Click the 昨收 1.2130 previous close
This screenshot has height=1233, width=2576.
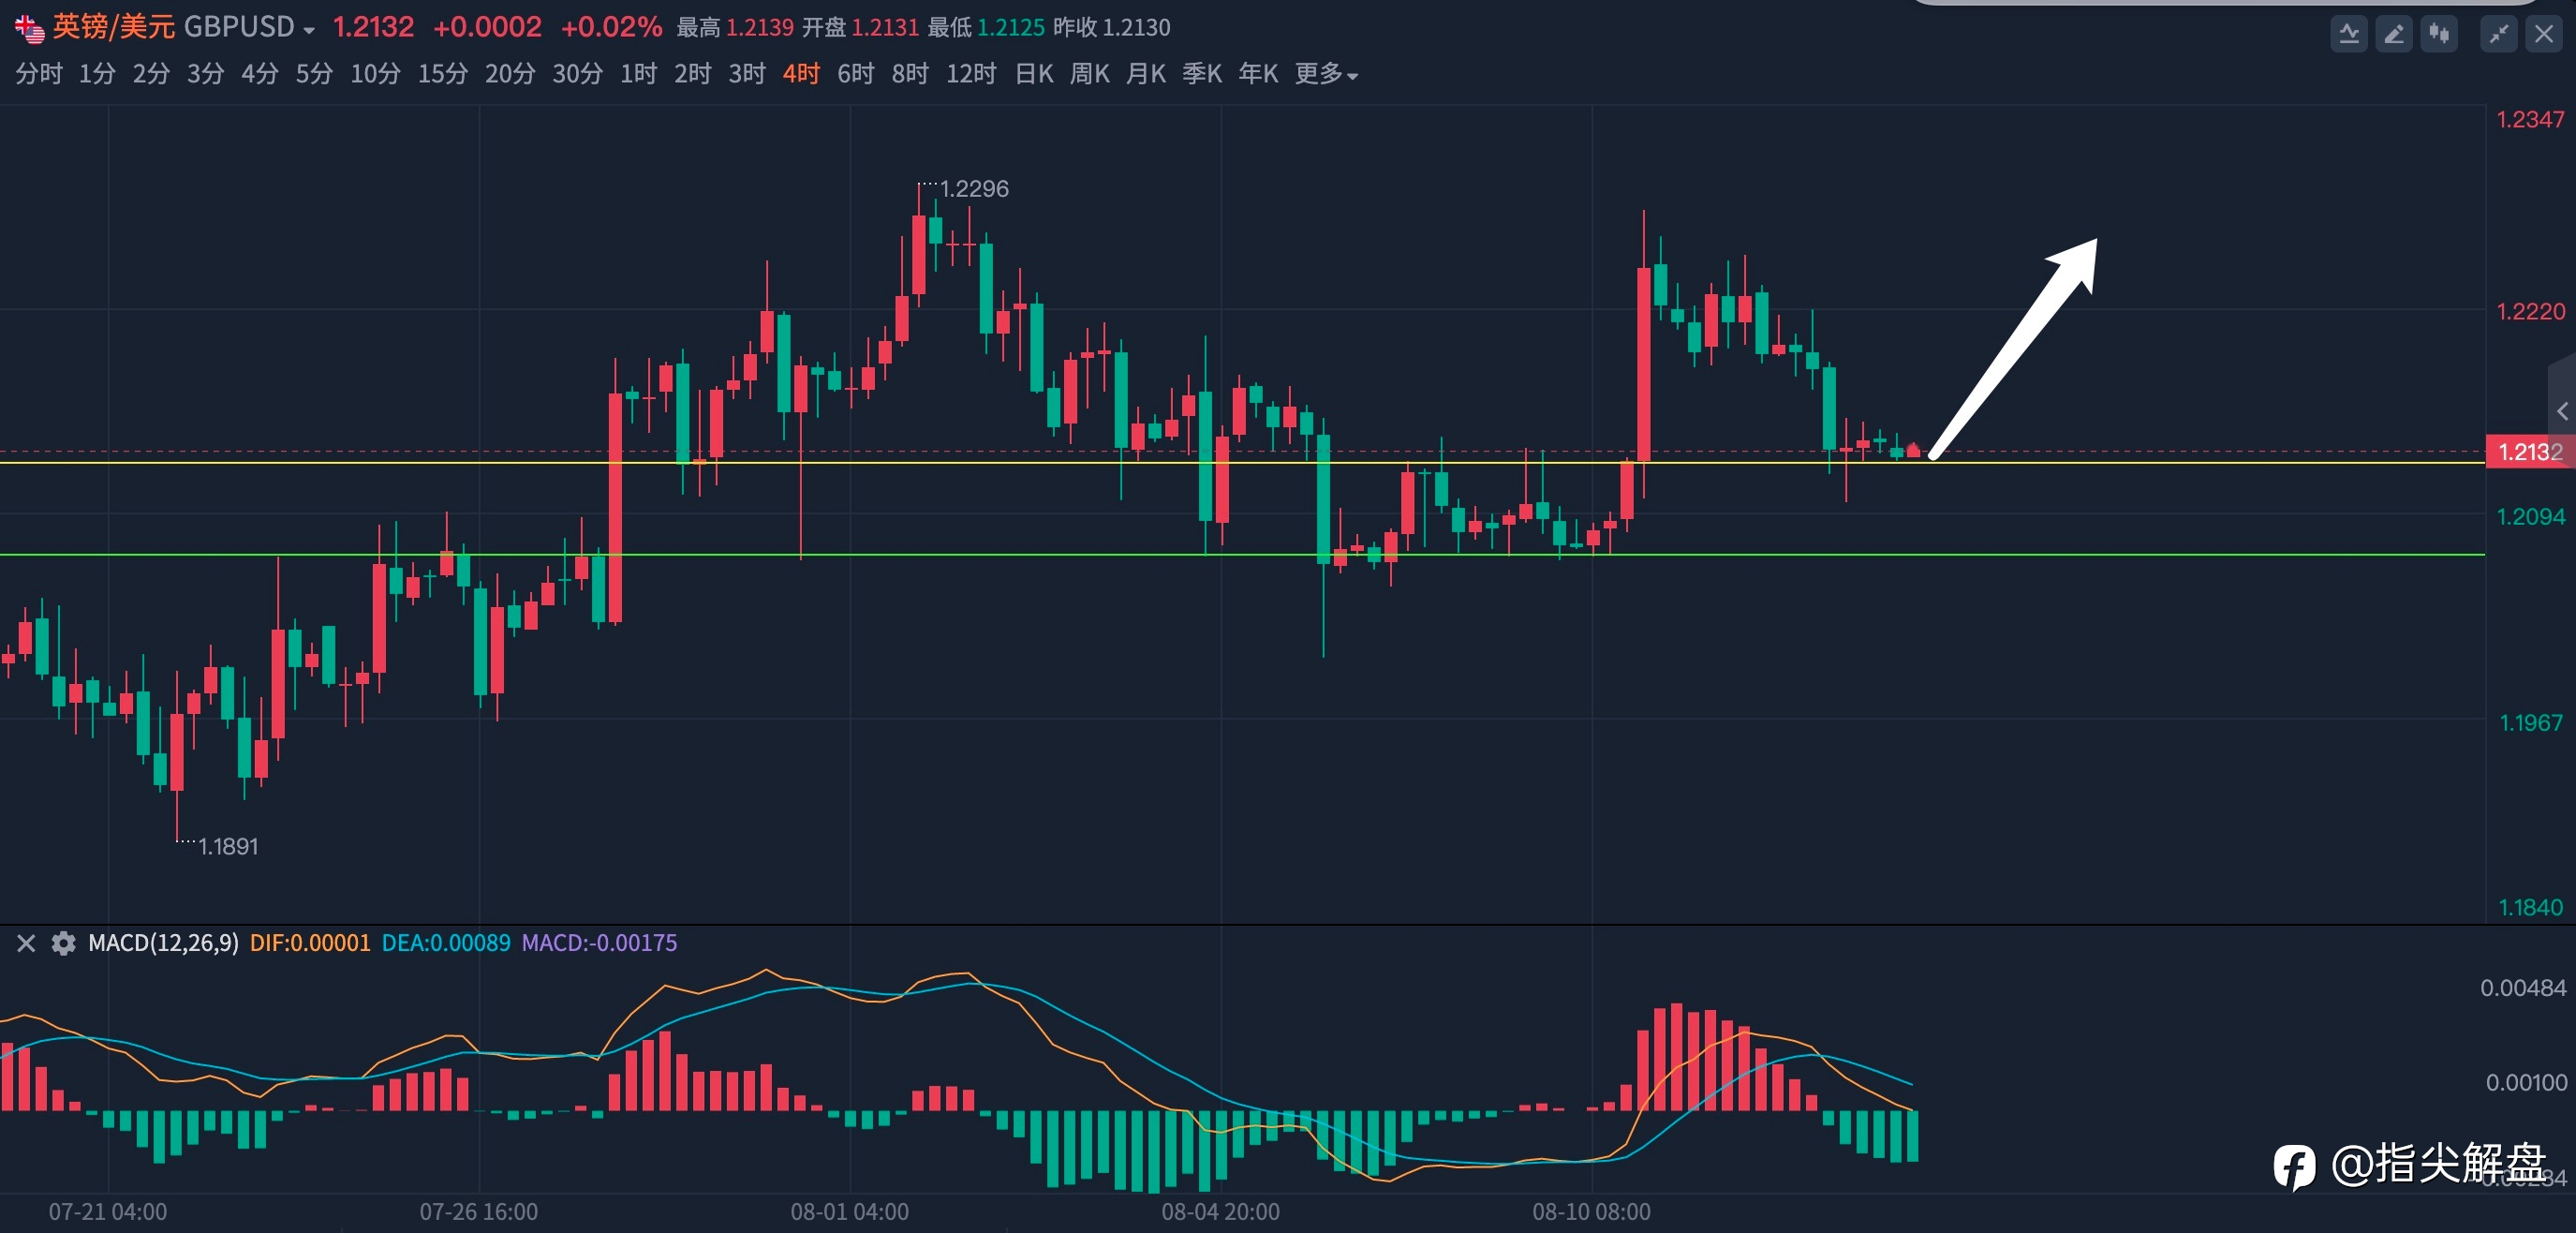[x=1111, y=28]
